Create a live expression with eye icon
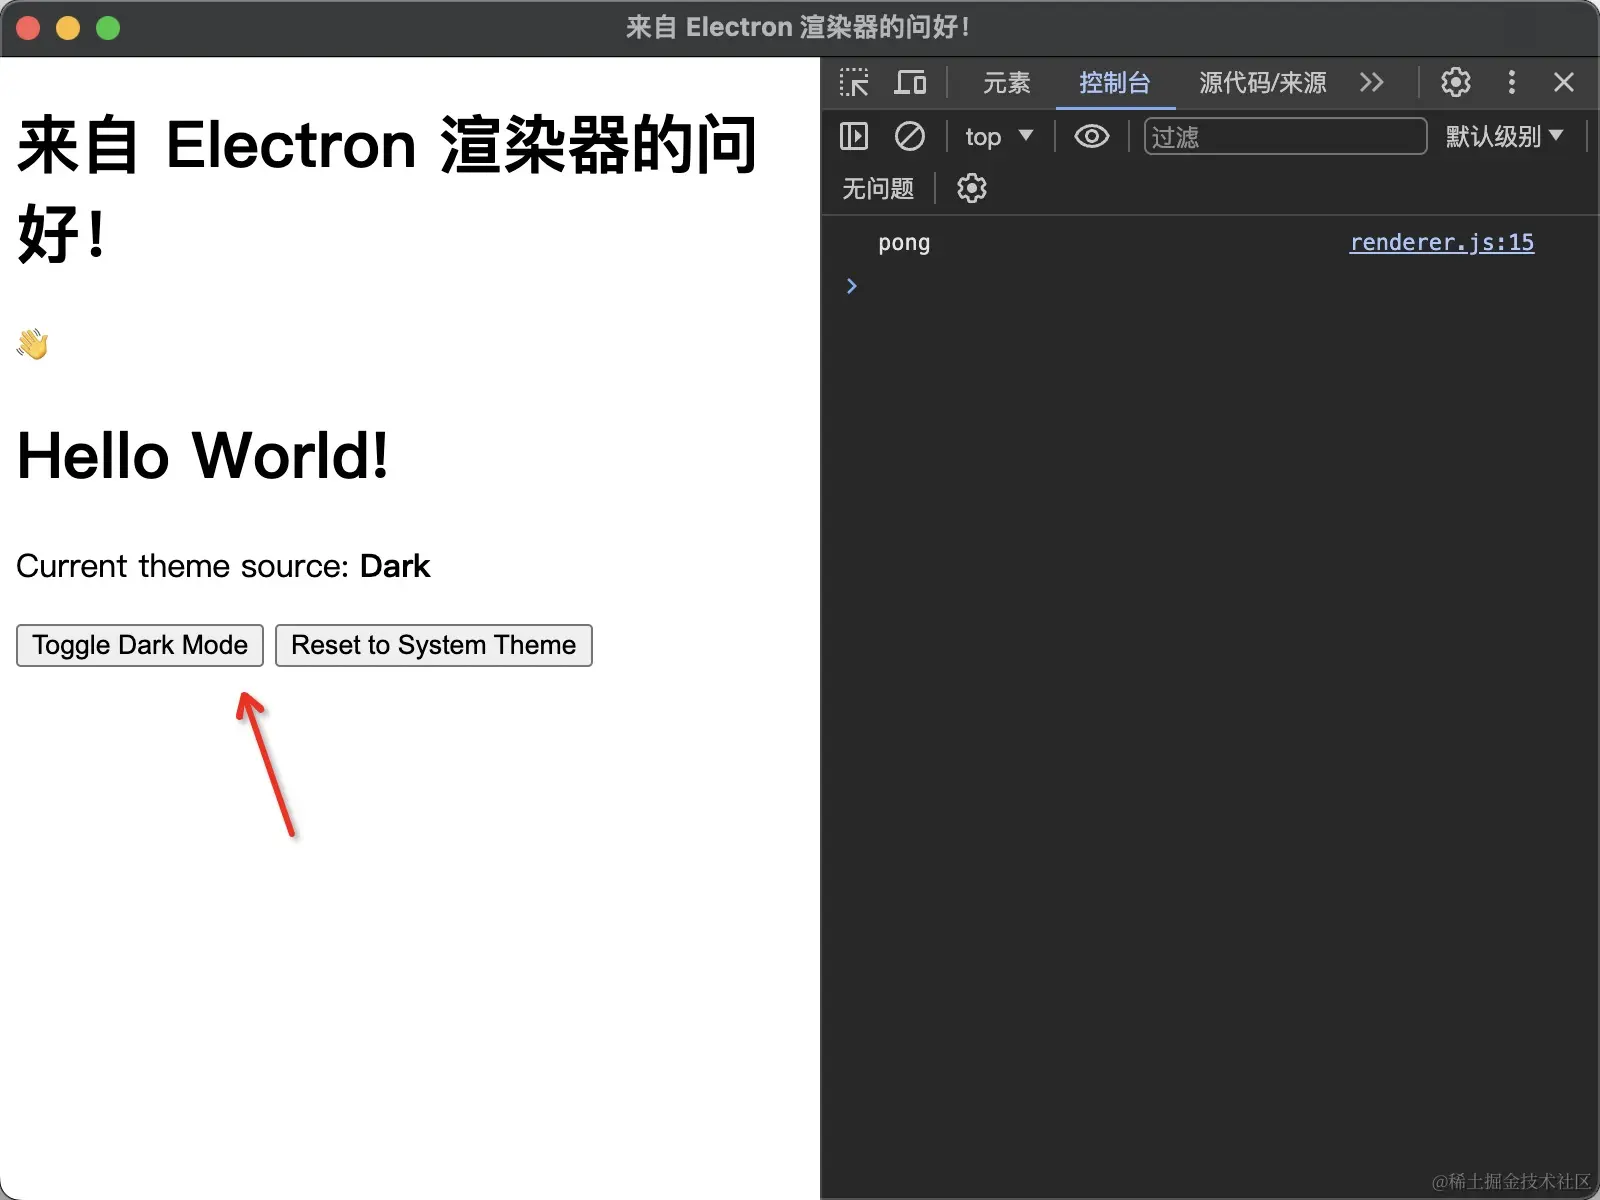This screenshot has width=1600, height=1200. click(1091, 136)
